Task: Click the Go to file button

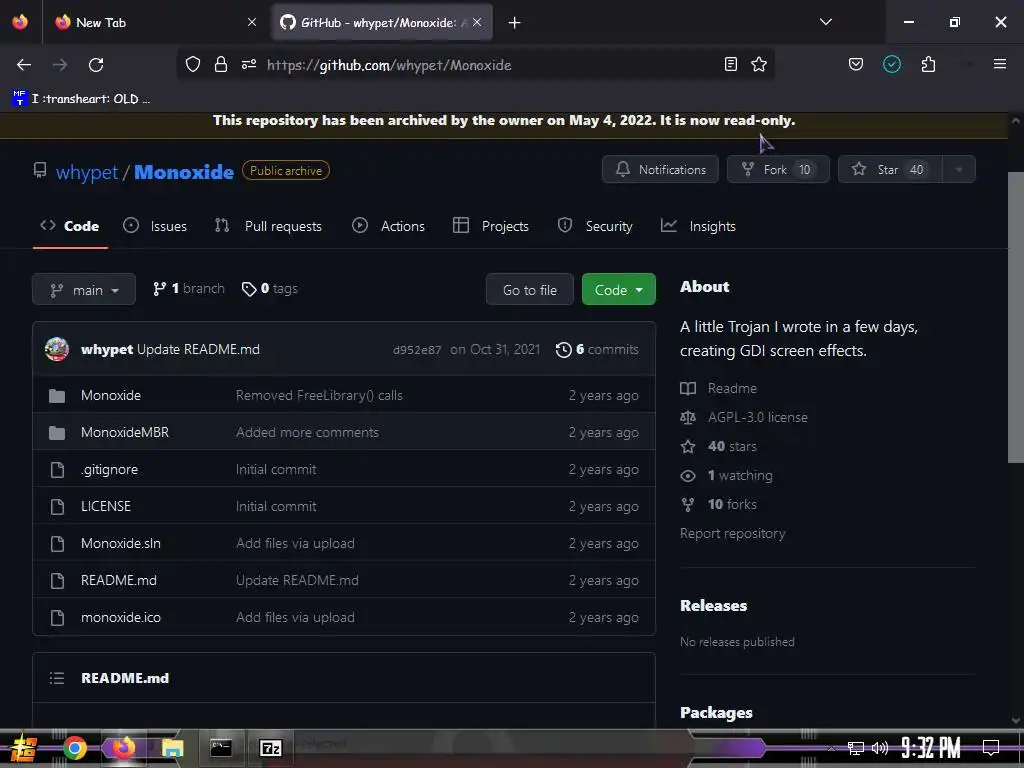Action: (x=530, y=289)
